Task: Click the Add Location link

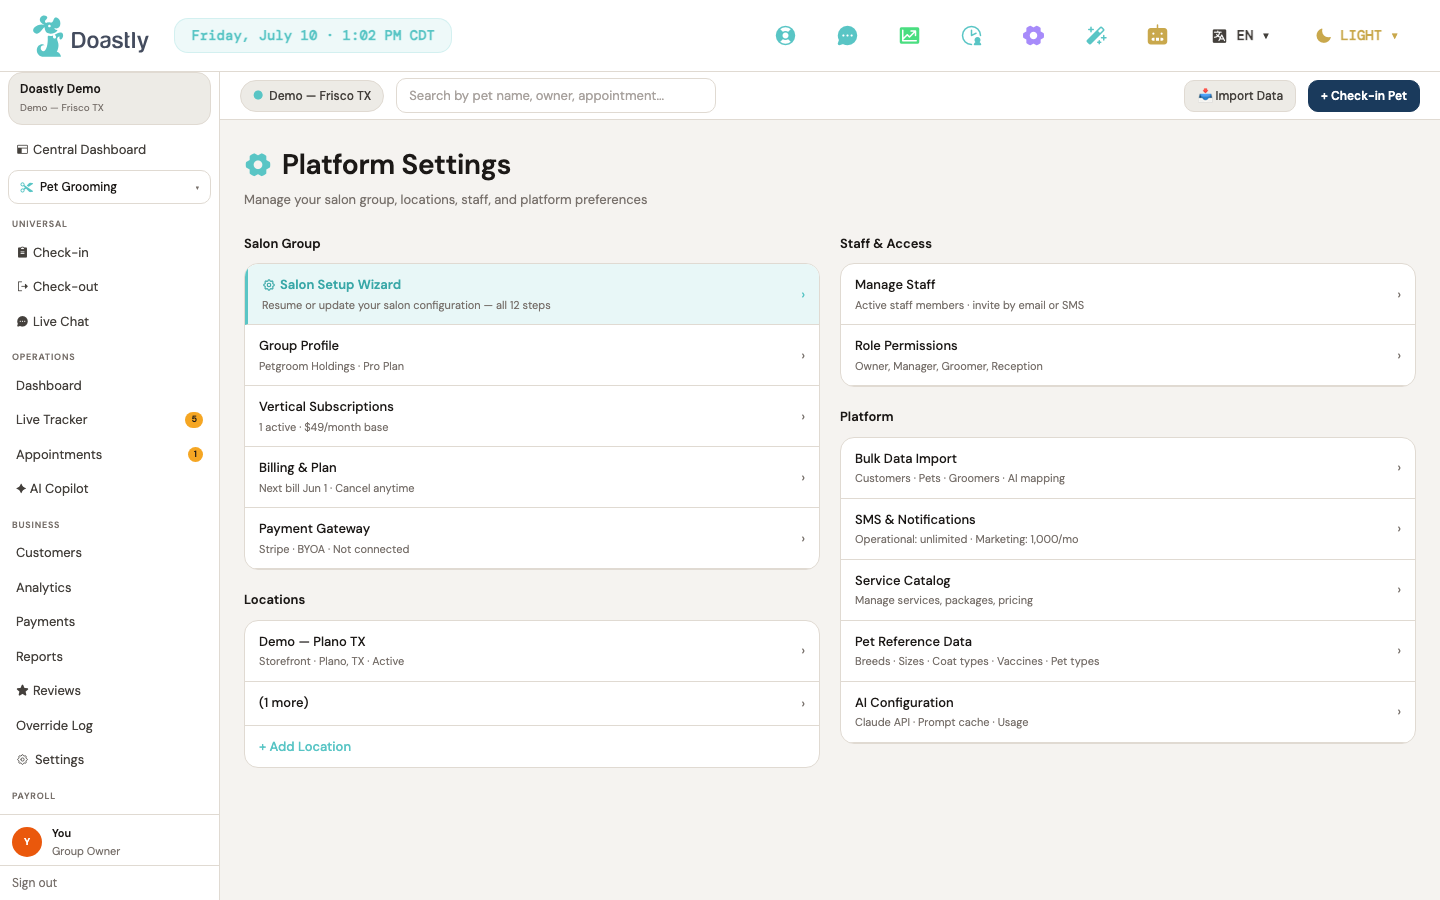Action: click(x=305, y=747)
